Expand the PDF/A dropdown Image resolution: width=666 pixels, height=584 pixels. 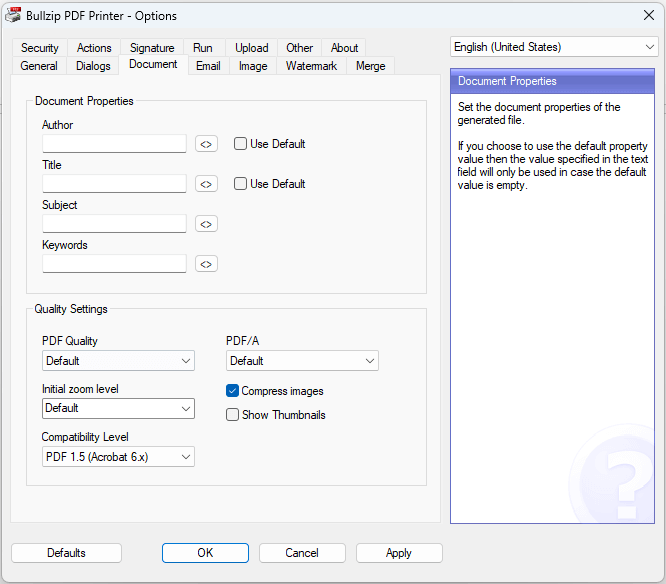pyautogui.click(x=302, y=361)
